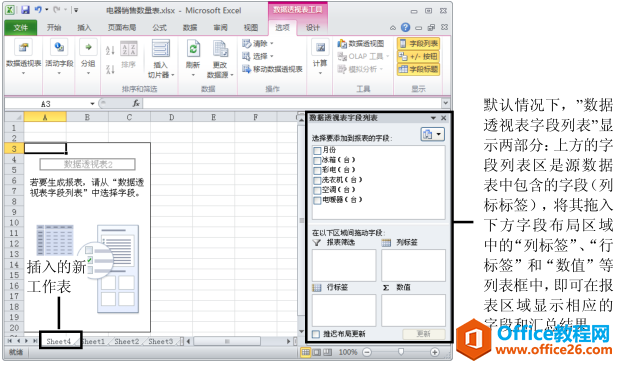Enable the 推迟布局更新 checkbox
Image resolution: width=619 pixels, height=367 pixels.
tap(316, 334)
